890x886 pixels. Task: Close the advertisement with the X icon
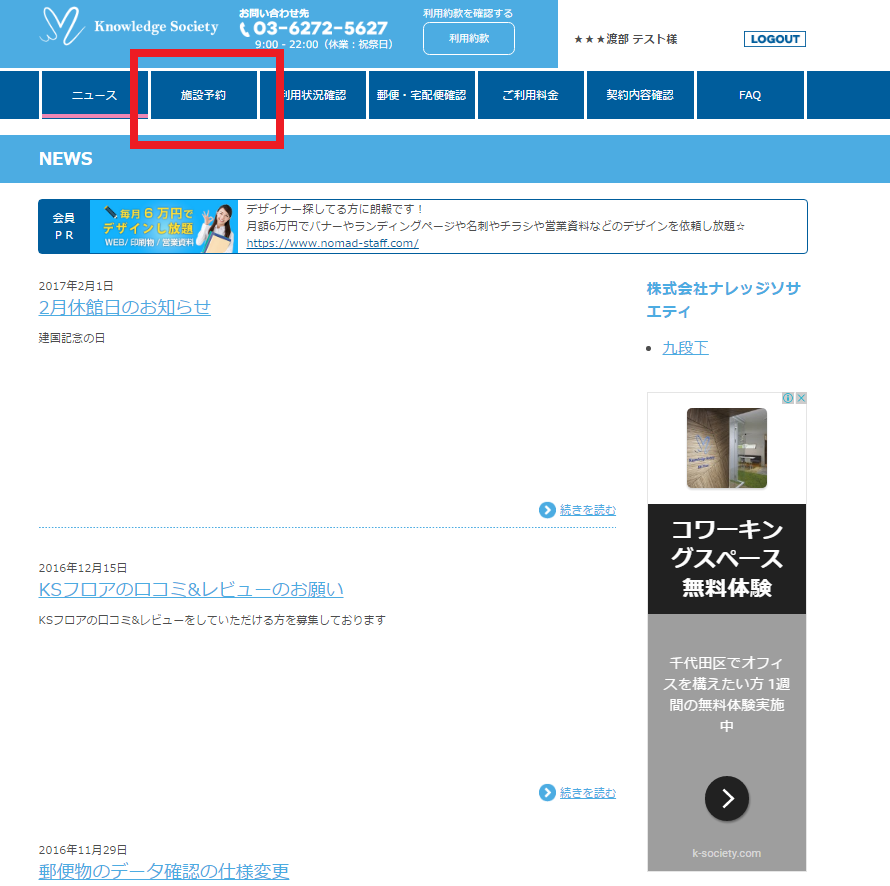click(801, 398)
